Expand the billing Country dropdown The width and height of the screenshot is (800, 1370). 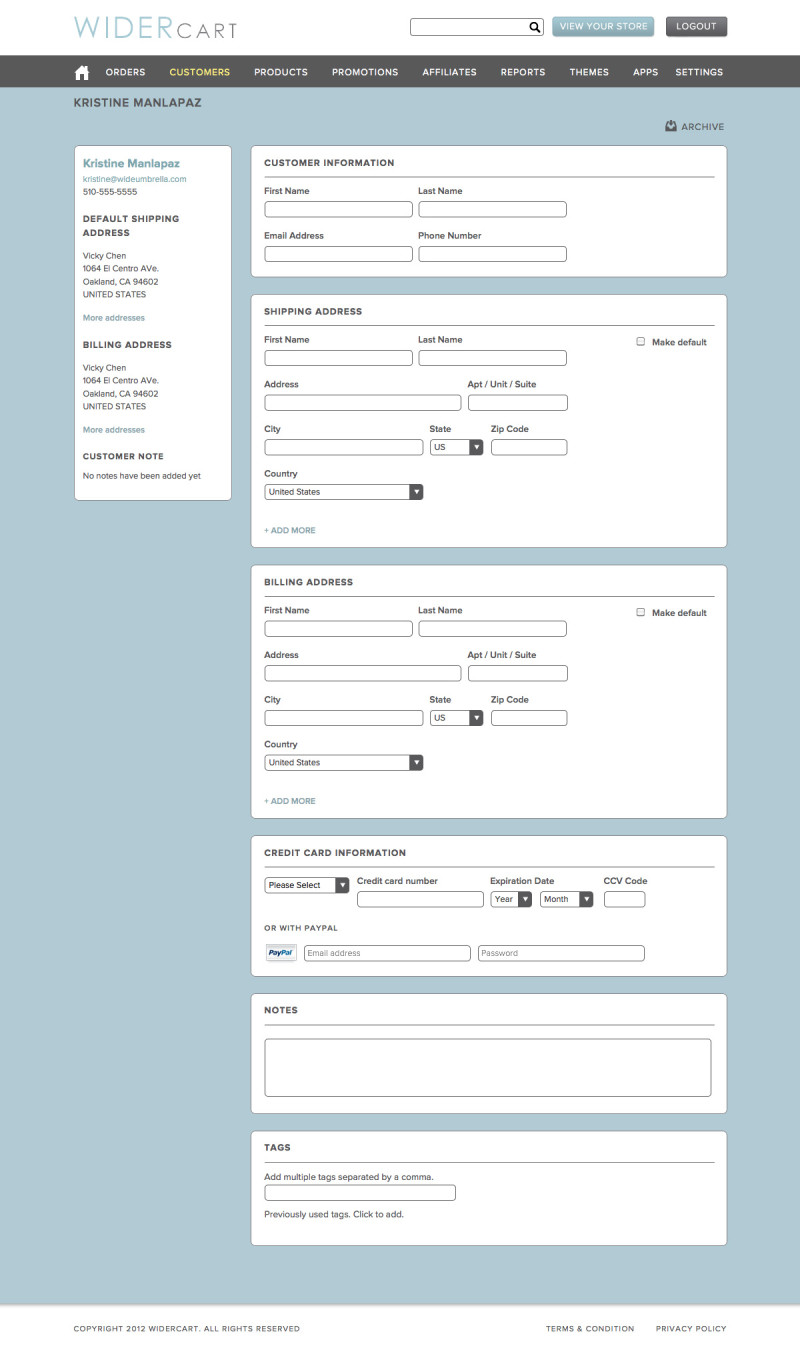(x=343, y=762)
